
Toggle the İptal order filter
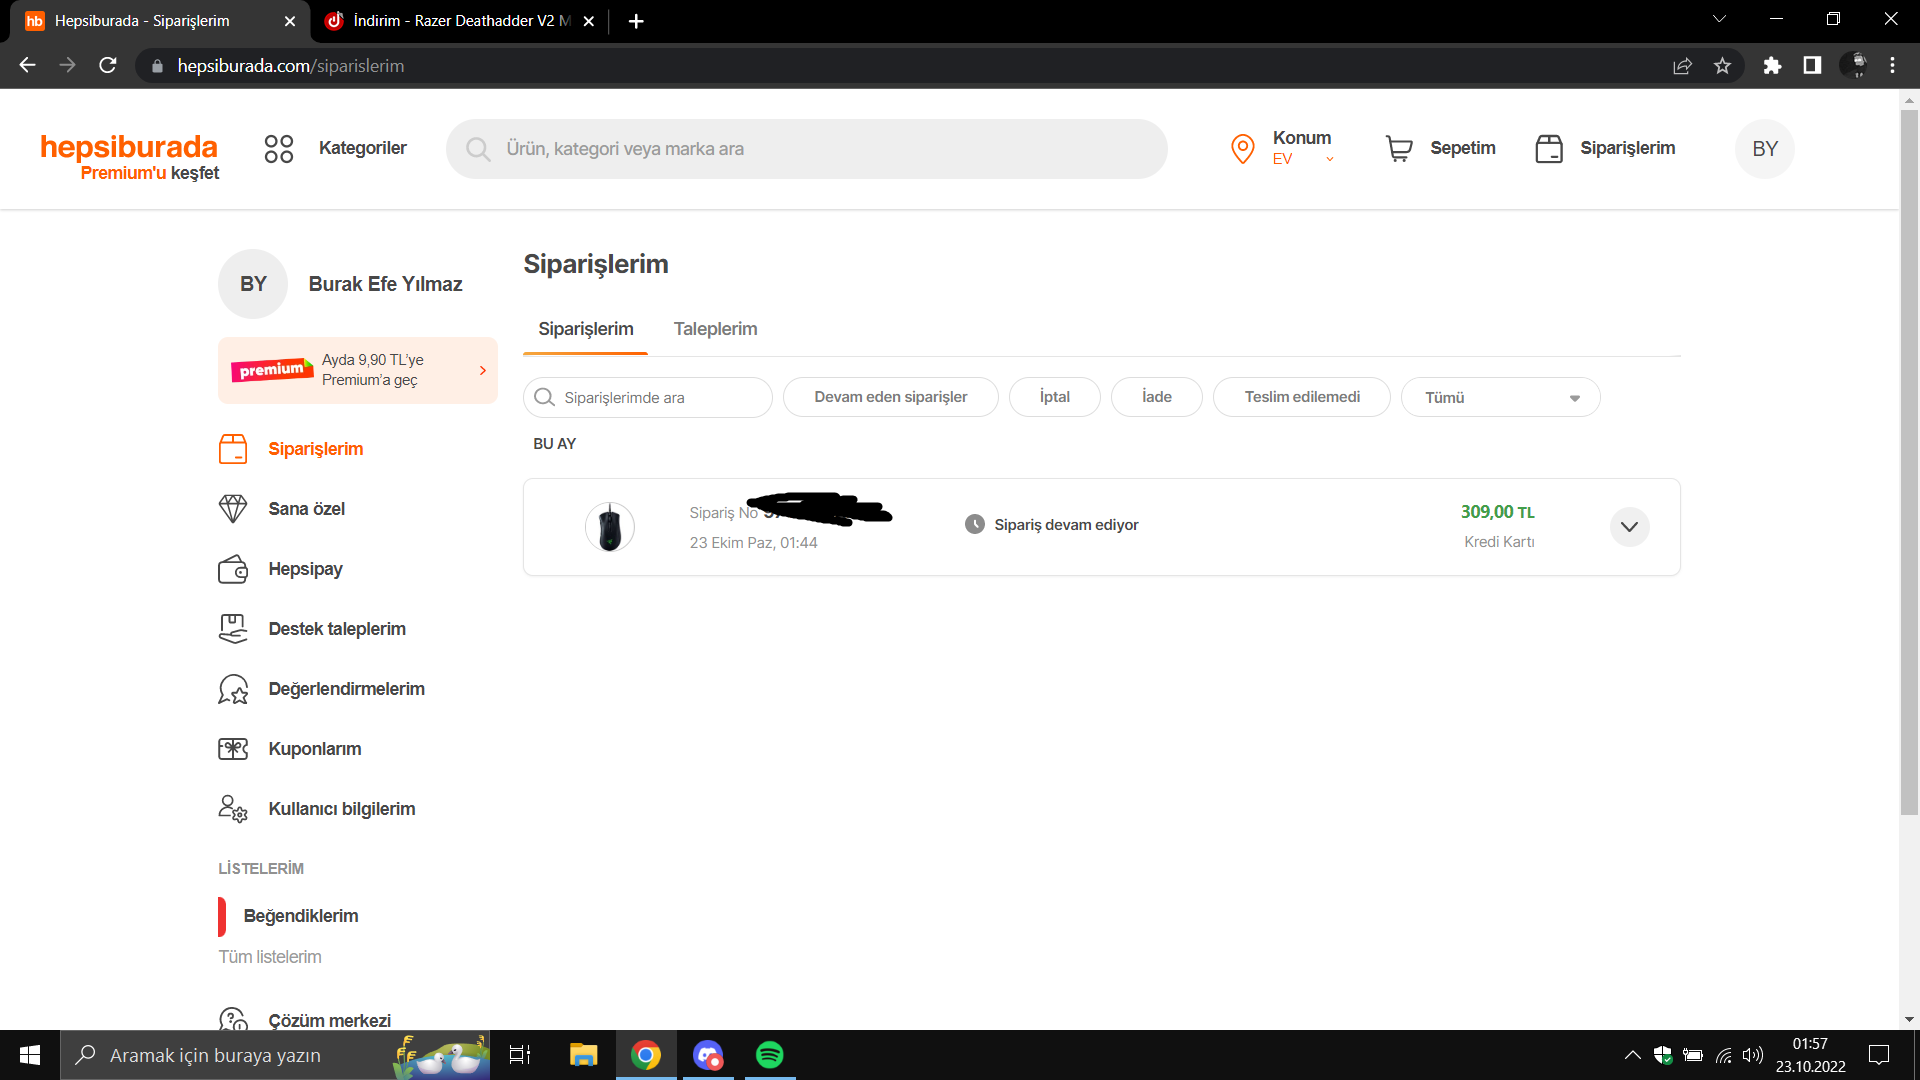pyautogui.click(x=1054, y=397)
